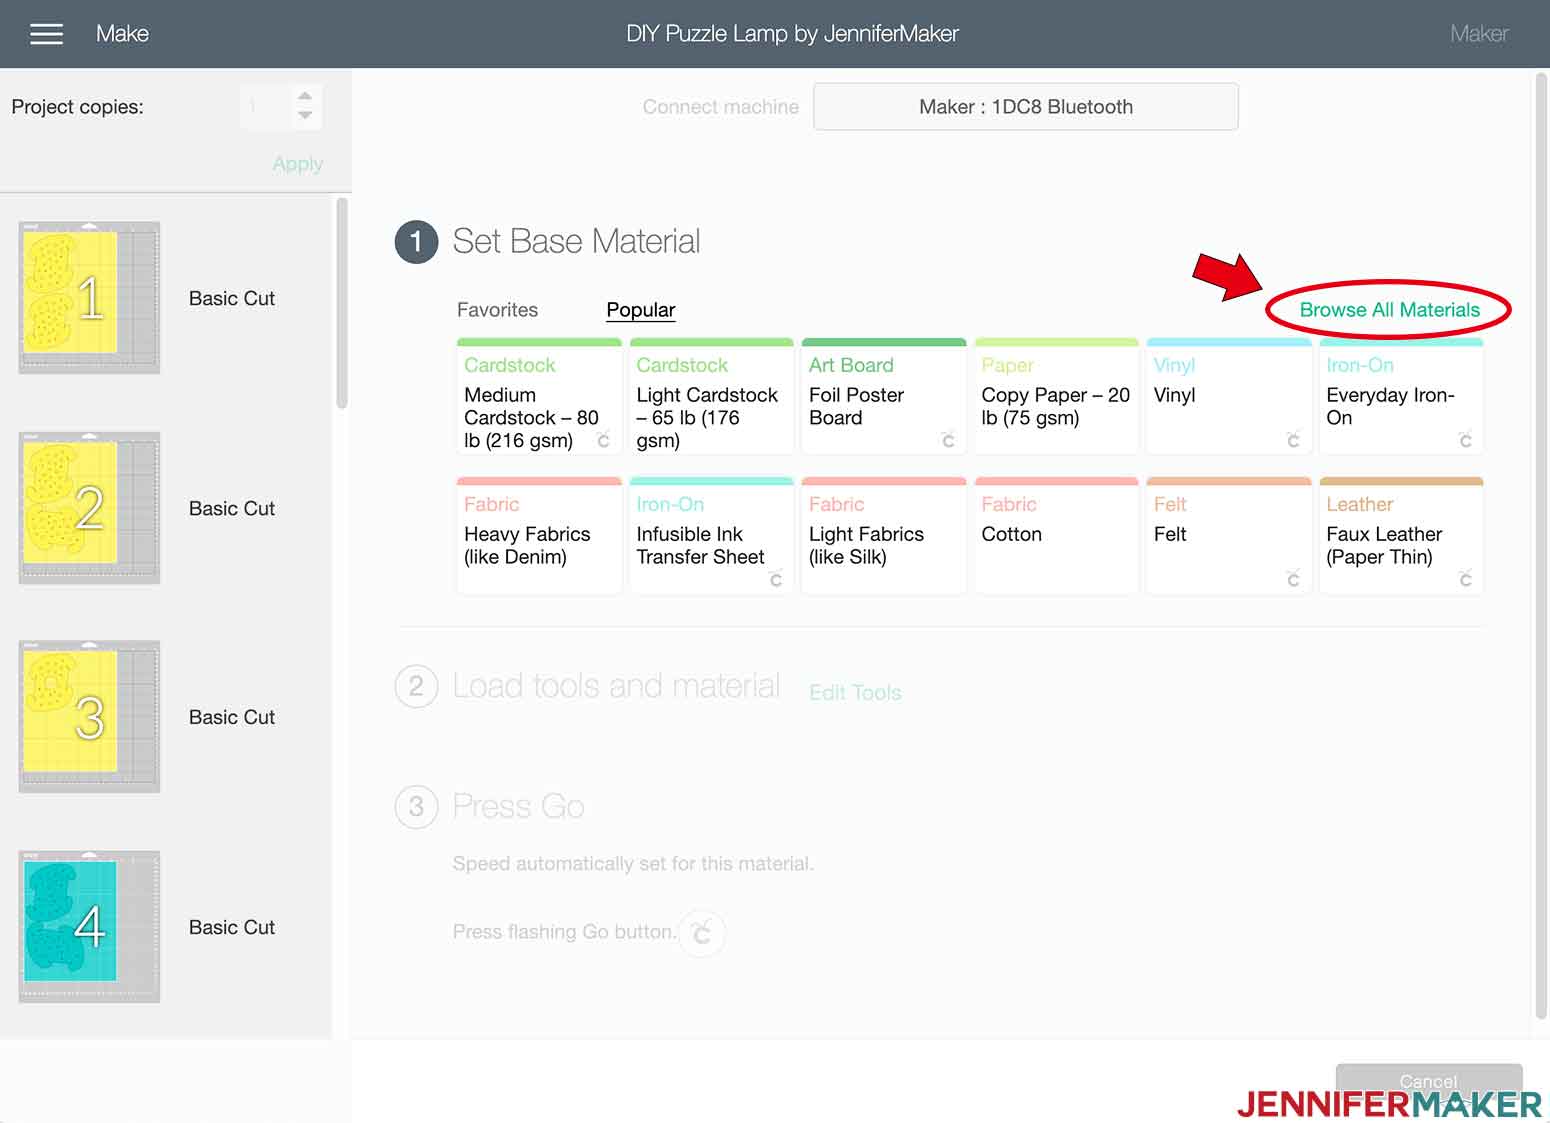Click the mat list scrollbar
The image size is (1550, 1123).
tap(342, 303)
